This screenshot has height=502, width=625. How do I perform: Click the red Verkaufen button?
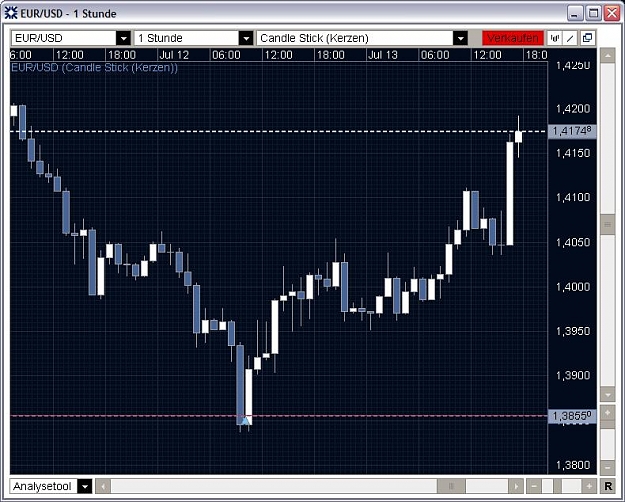click(513, 38)
